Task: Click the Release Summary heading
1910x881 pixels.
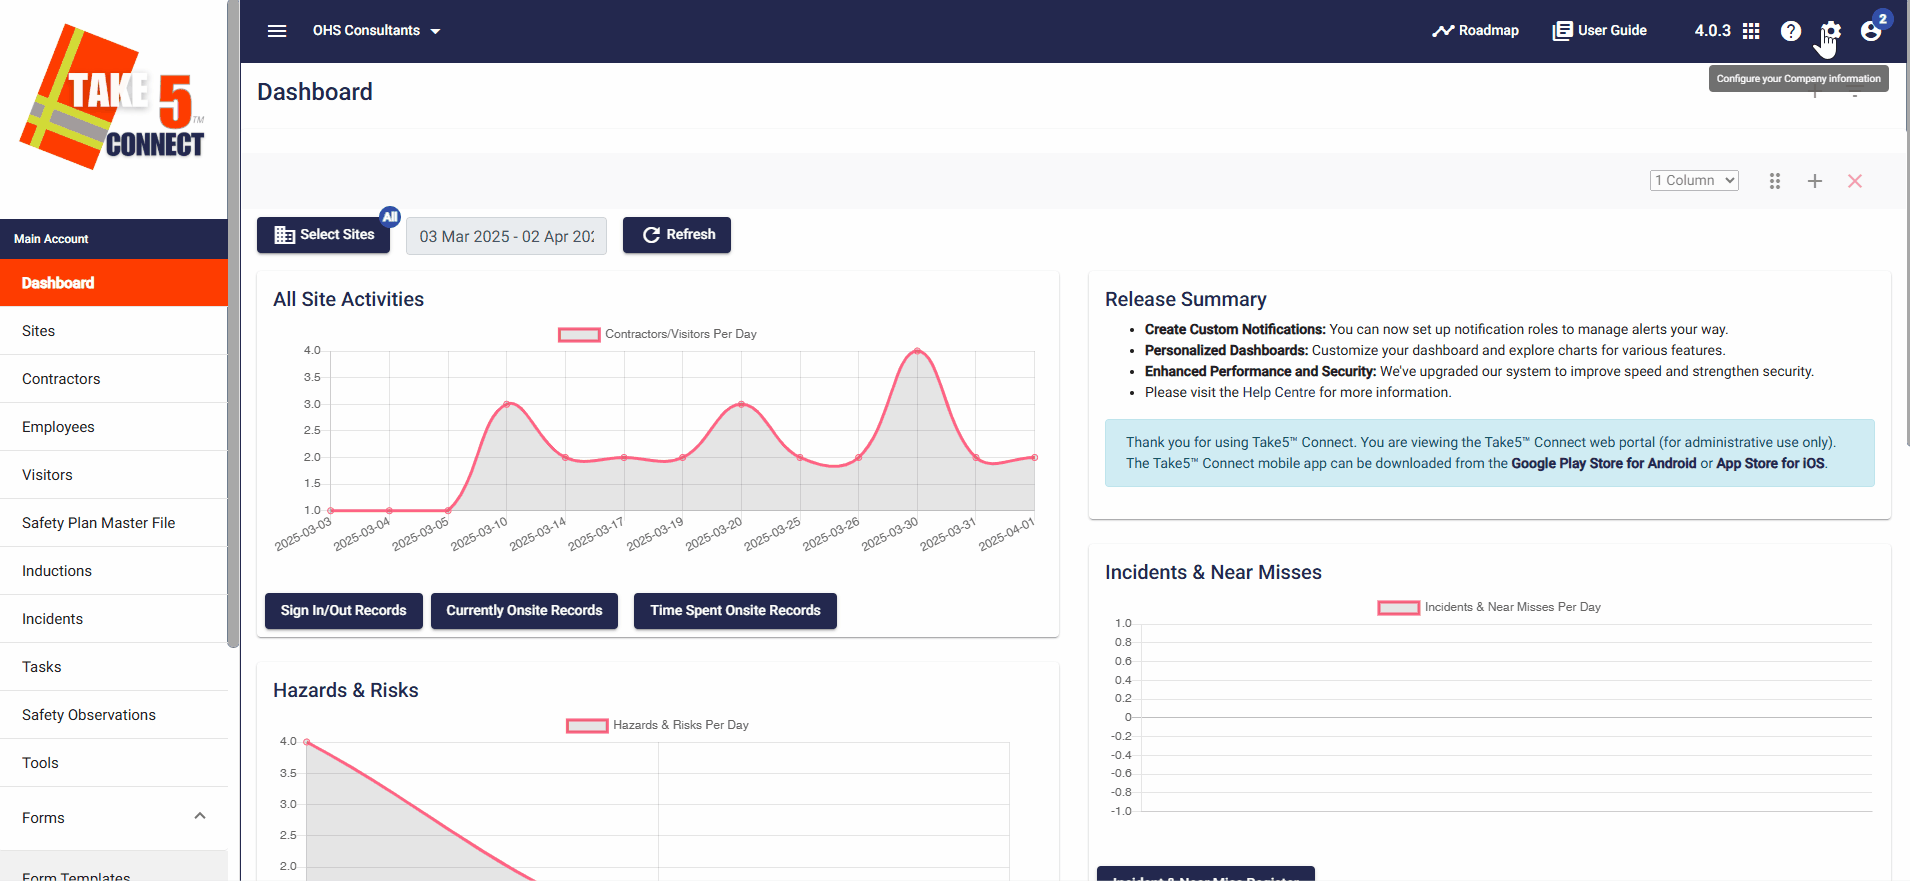Action: [1185, 299]
